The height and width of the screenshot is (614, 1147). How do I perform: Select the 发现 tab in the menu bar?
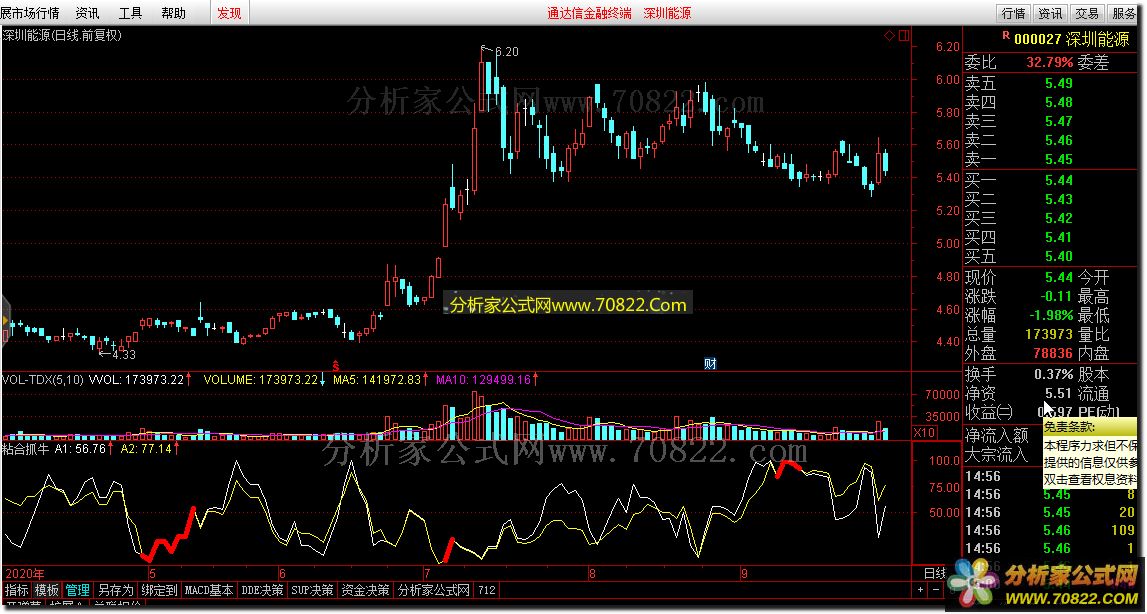point(229,13)
